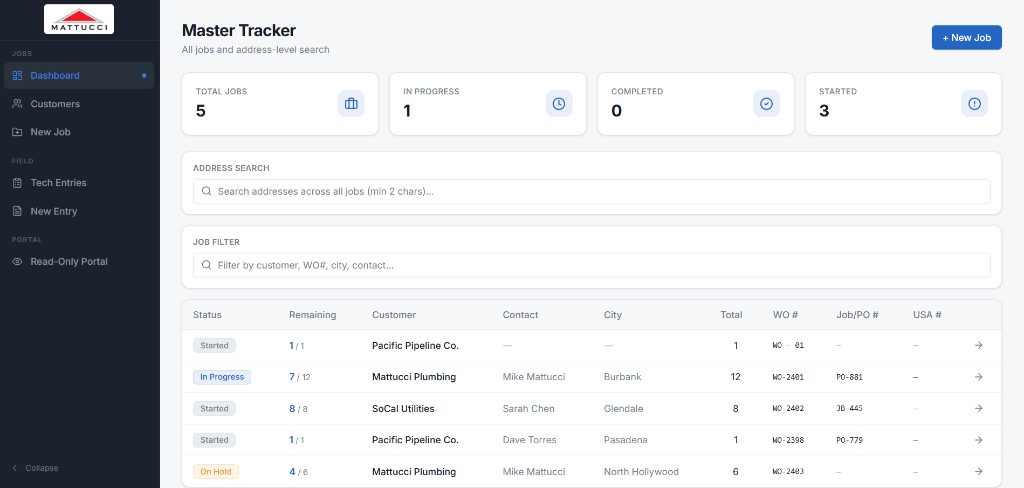Click the In Progress status badge
The image size is (1024, 488).
click(222, 377)
